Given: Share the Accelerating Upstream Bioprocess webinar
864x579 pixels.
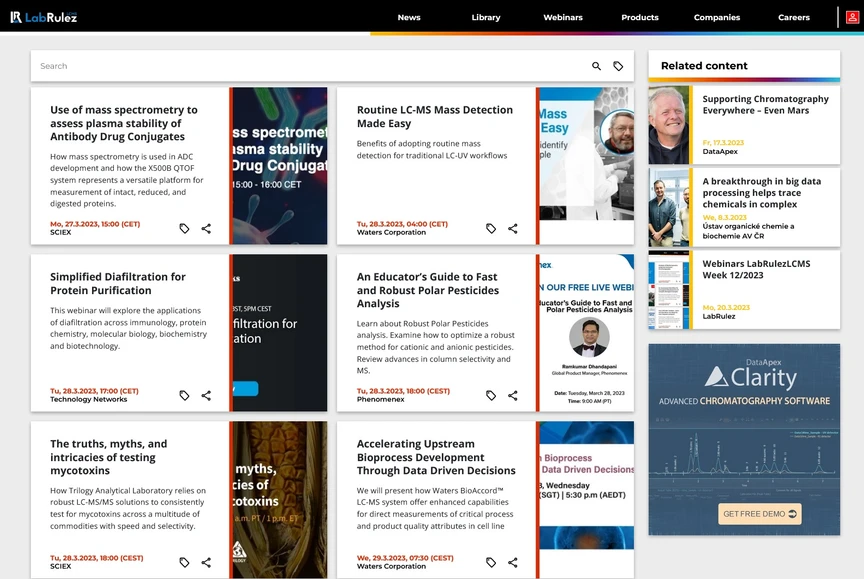Looking at the screenshot, I should (513, 562).
